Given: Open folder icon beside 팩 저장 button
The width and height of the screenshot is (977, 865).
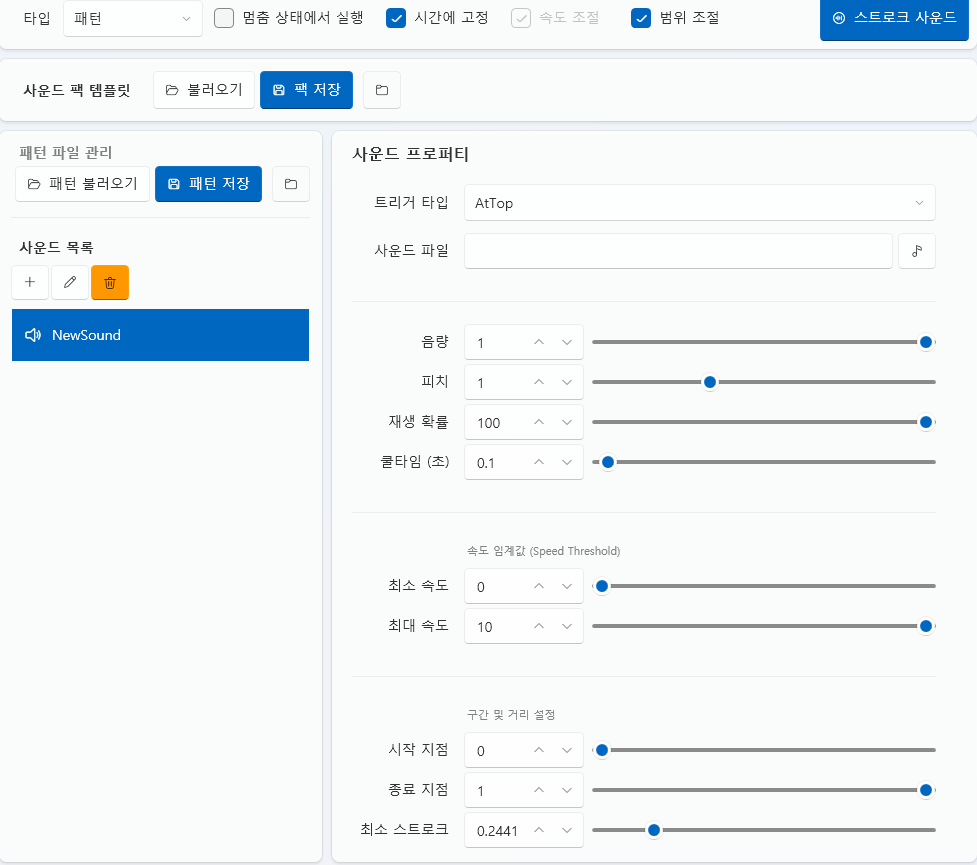Looking at the screenshot, I should 382,90.
